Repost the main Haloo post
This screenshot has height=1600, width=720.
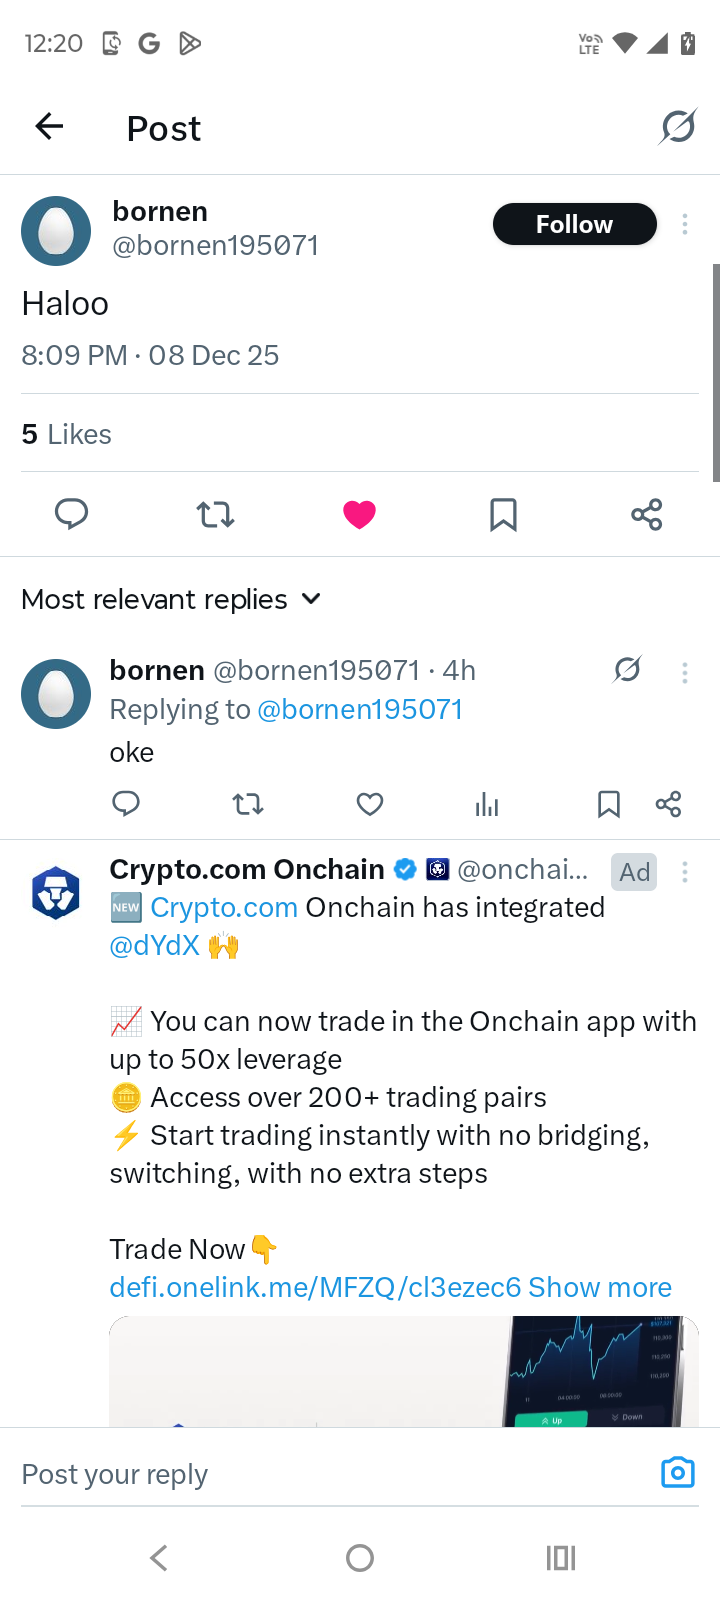point(215,514)
